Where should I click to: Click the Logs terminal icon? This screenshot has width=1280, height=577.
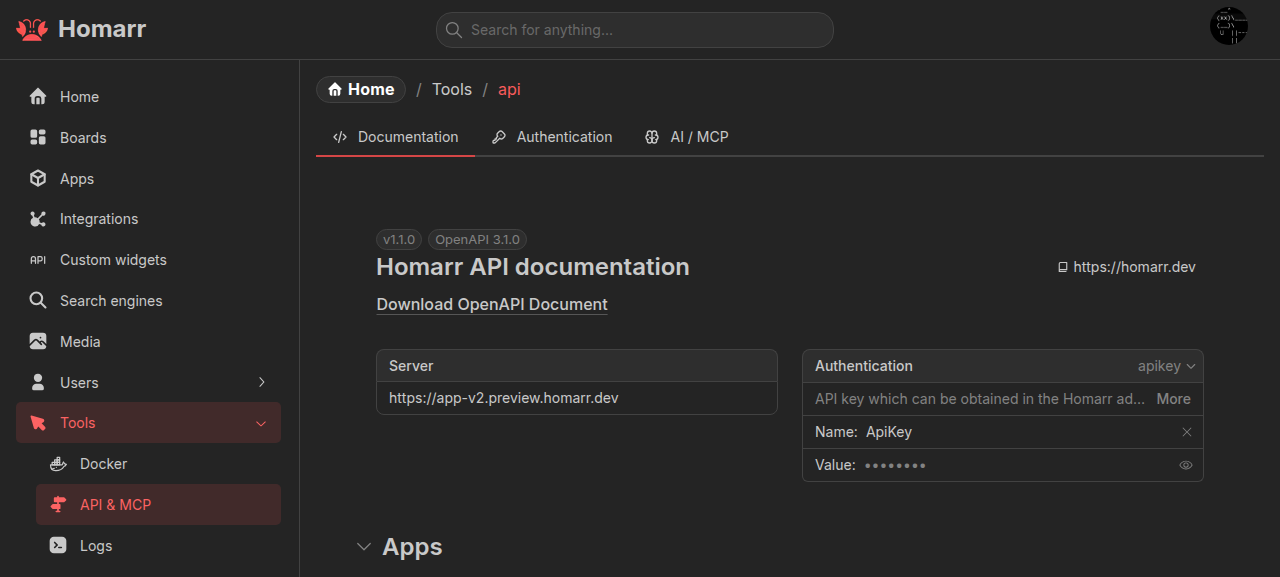59,545
